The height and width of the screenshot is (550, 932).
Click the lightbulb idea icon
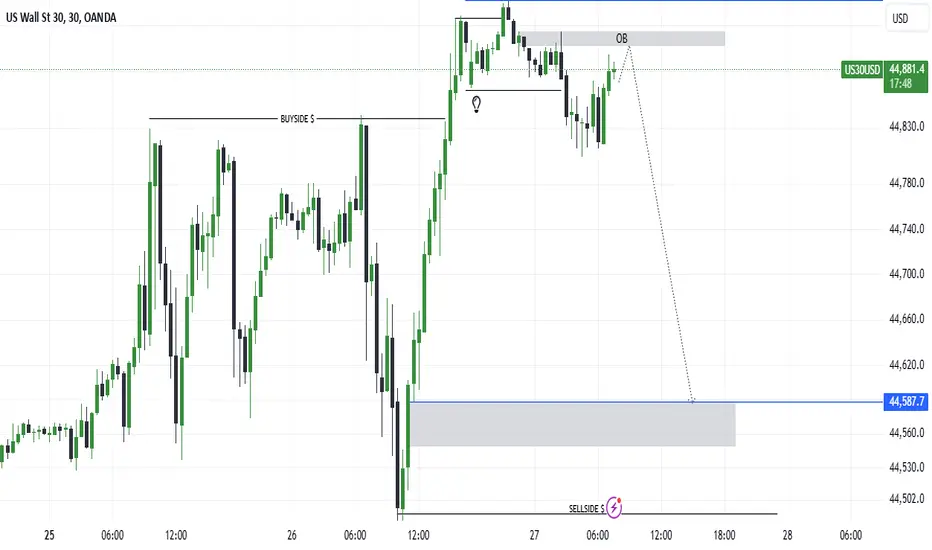click(x=478, y=103)
